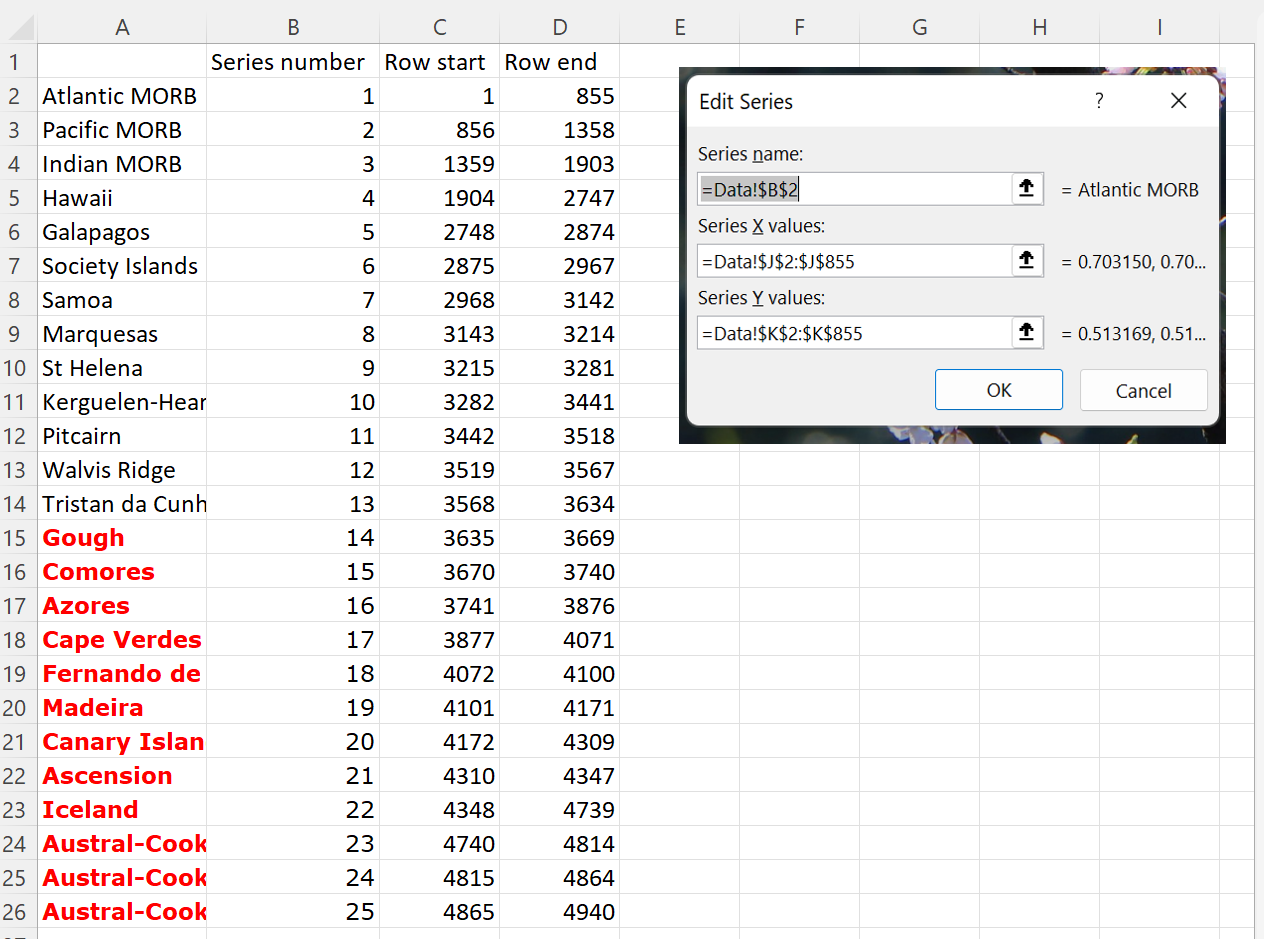
Task: Select the Samoa cell
Action: coord(122,300)
